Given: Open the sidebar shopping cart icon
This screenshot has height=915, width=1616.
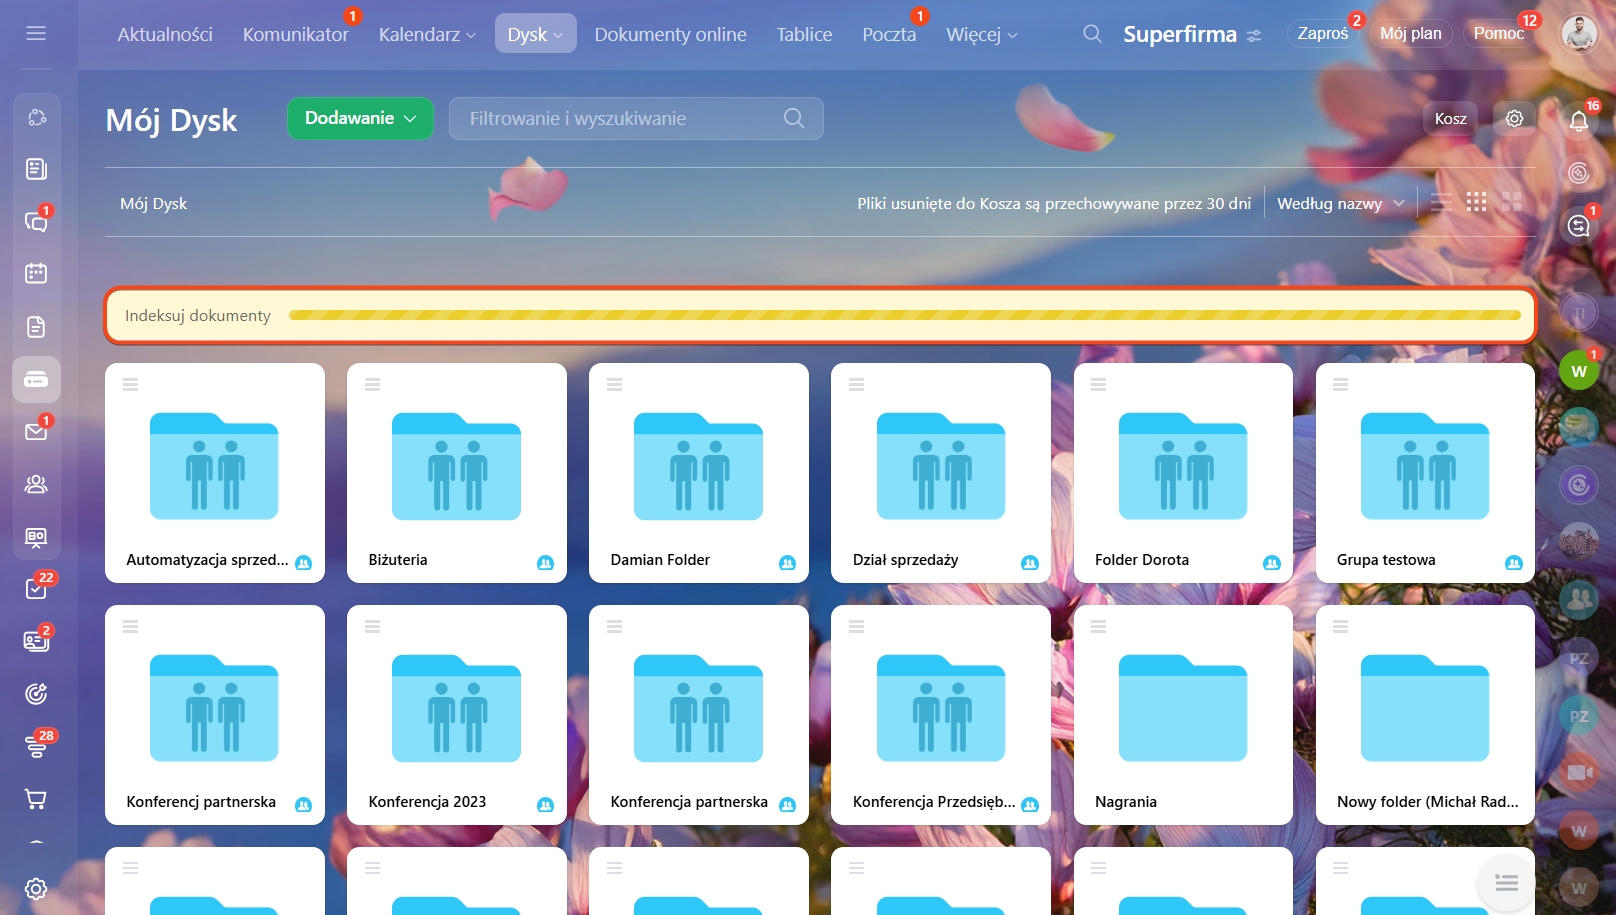Looking at the screenshot, I should tap(36, 799).
